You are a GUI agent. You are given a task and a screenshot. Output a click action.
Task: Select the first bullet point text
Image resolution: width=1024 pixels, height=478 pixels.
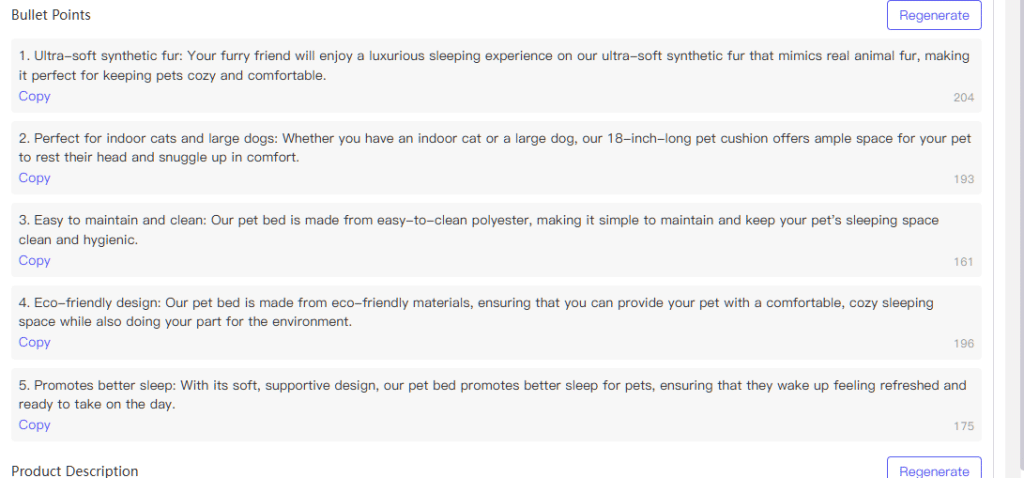(494, 65)
